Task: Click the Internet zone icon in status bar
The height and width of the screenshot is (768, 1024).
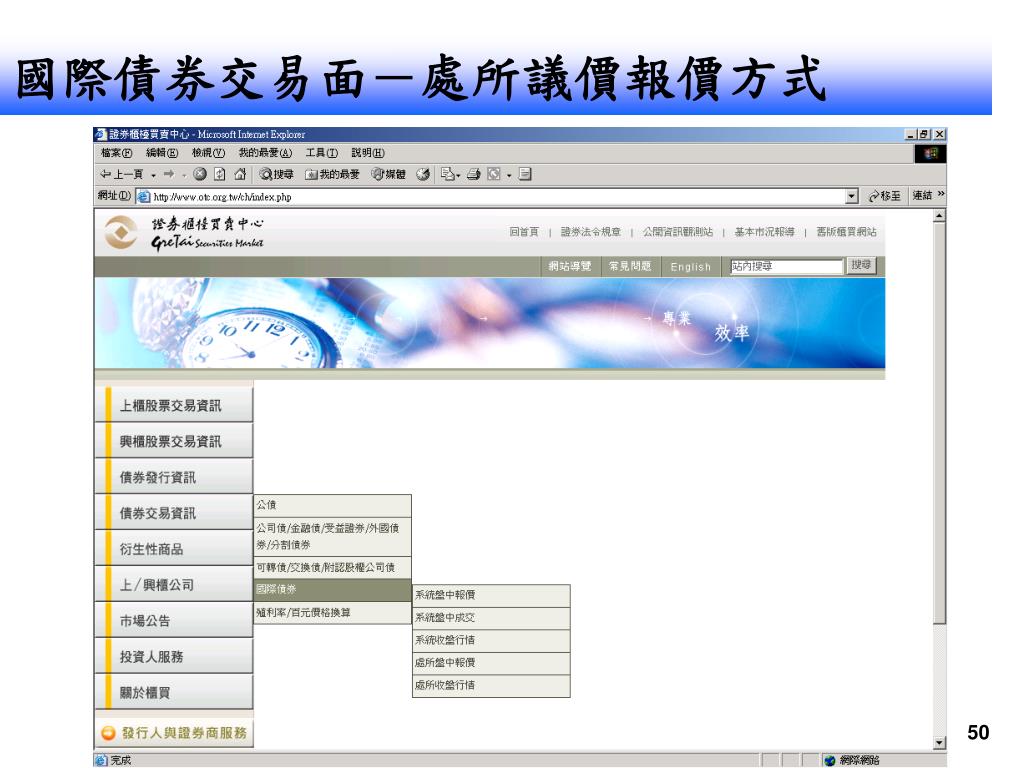Action: point(830,760)
